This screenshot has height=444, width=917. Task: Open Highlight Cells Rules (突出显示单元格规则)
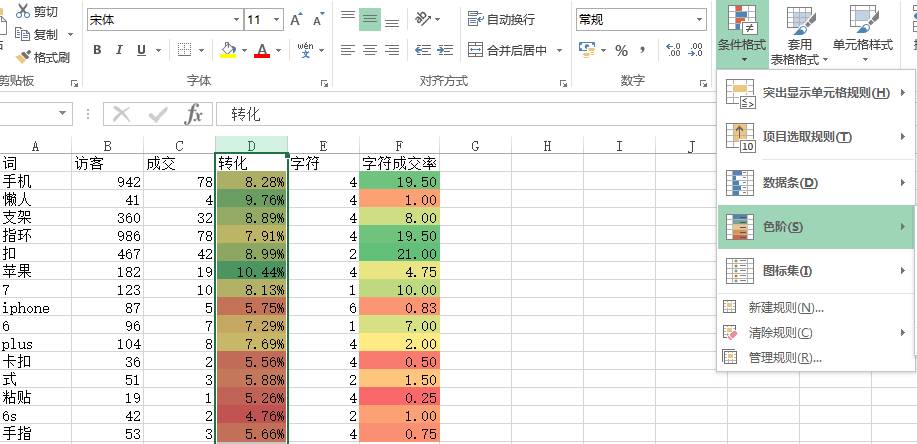click(x=815, y=93)
